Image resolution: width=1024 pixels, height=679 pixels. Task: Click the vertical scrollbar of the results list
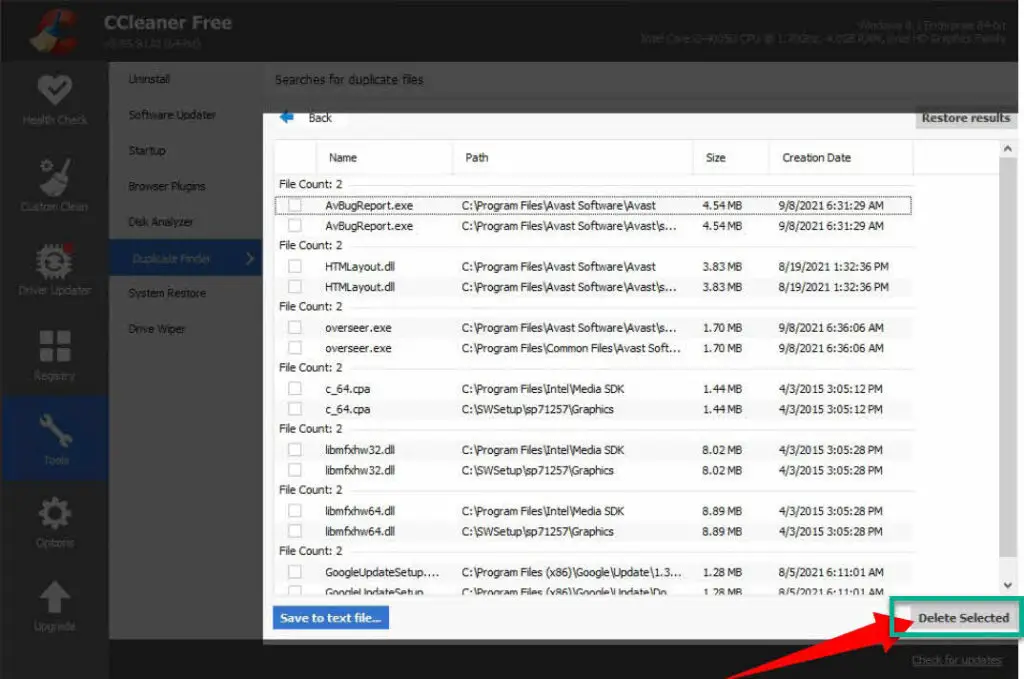point(1008,356)
